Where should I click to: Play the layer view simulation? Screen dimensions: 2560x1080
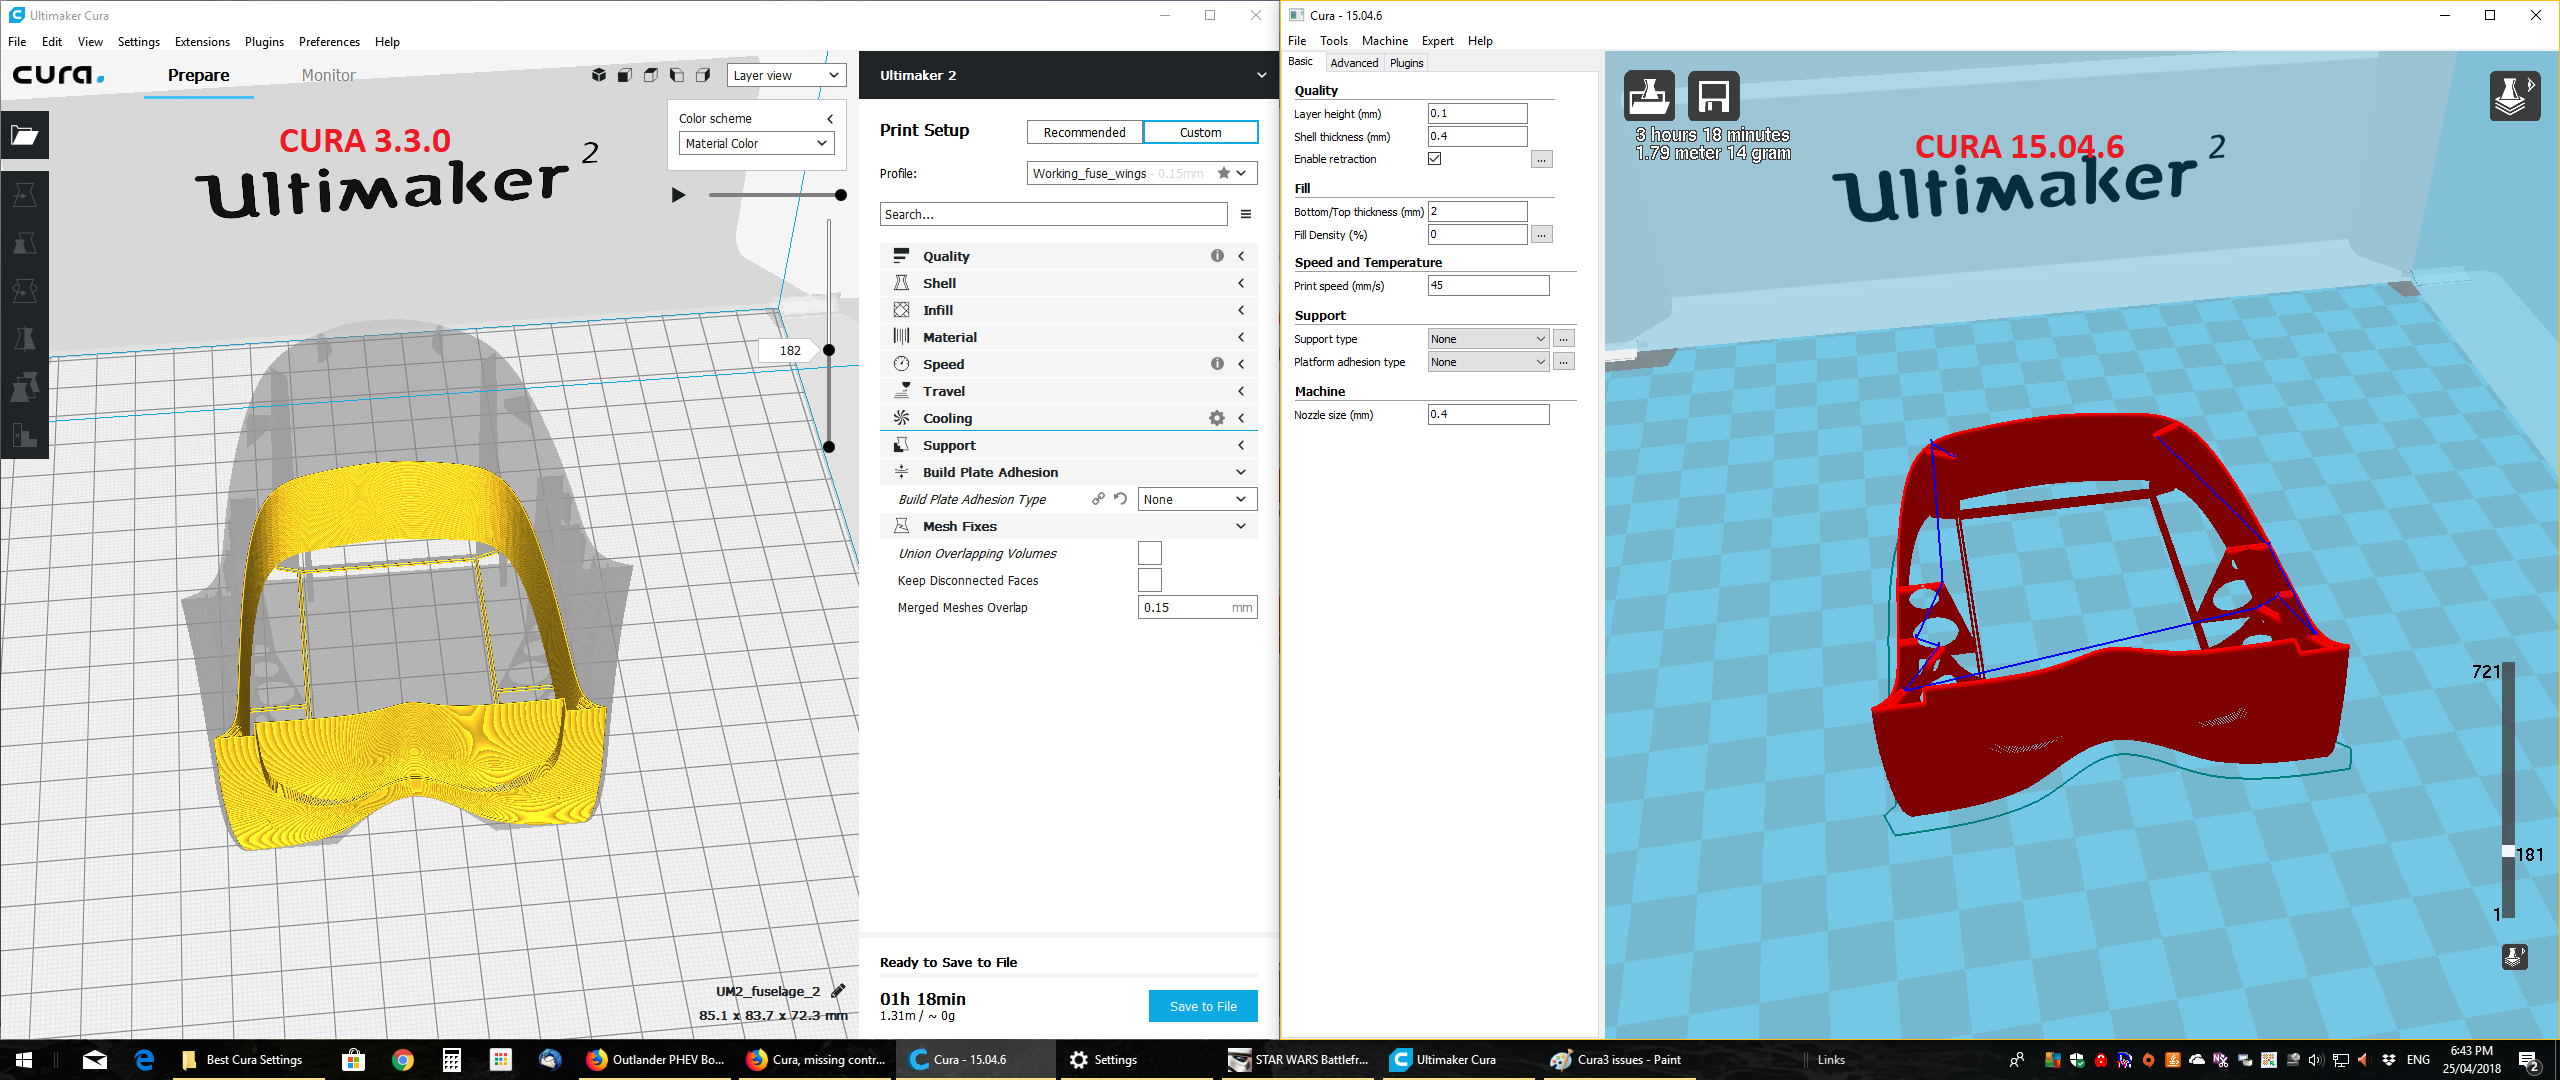(678, 195)
